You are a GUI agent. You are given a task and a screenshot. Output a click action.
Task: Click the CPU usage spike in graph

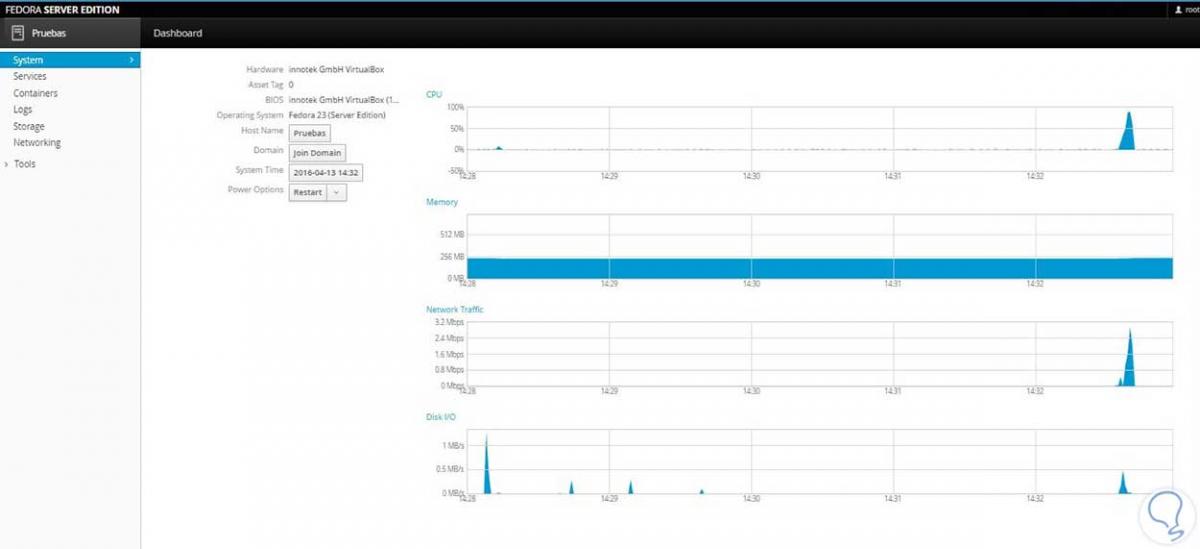(x=1129, y=133)
